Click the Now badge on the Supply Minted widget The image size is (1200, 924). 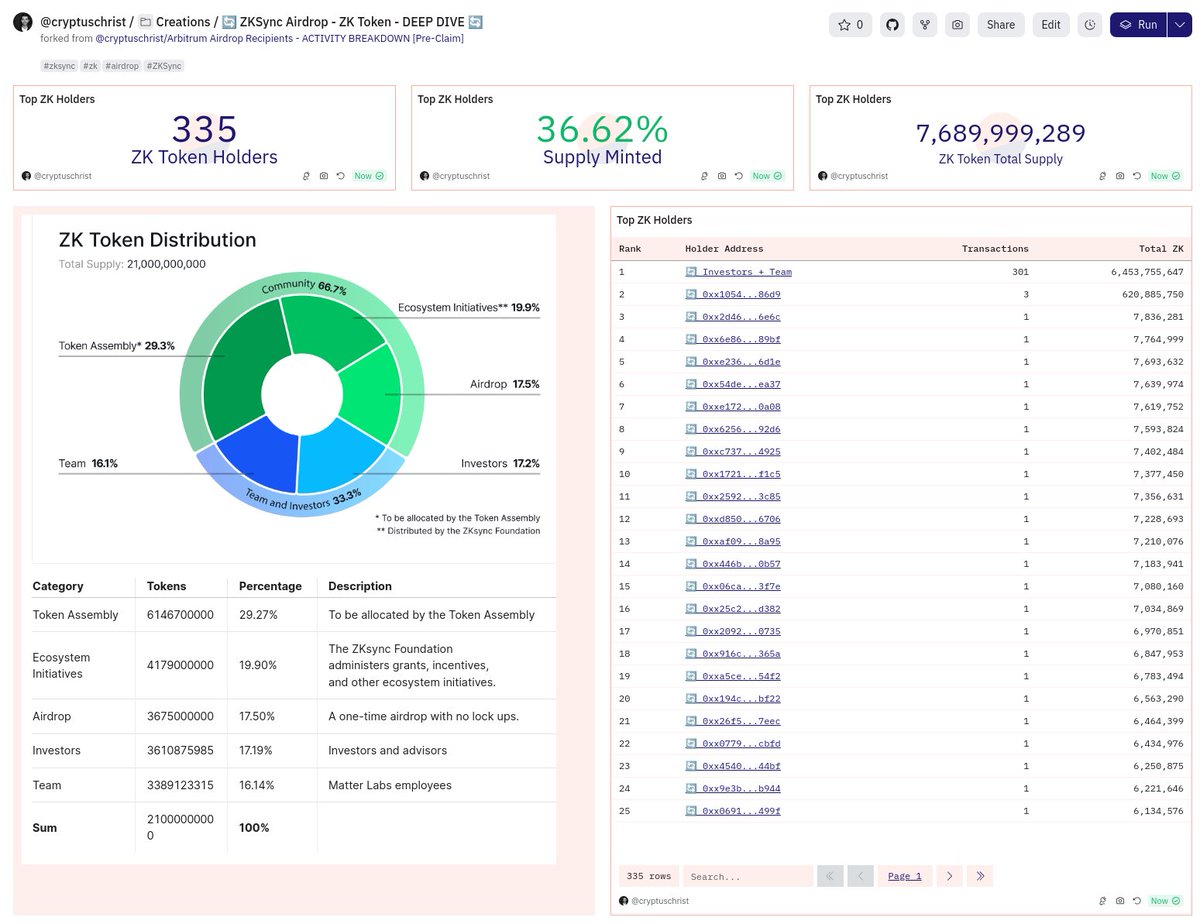click(767, 176)
